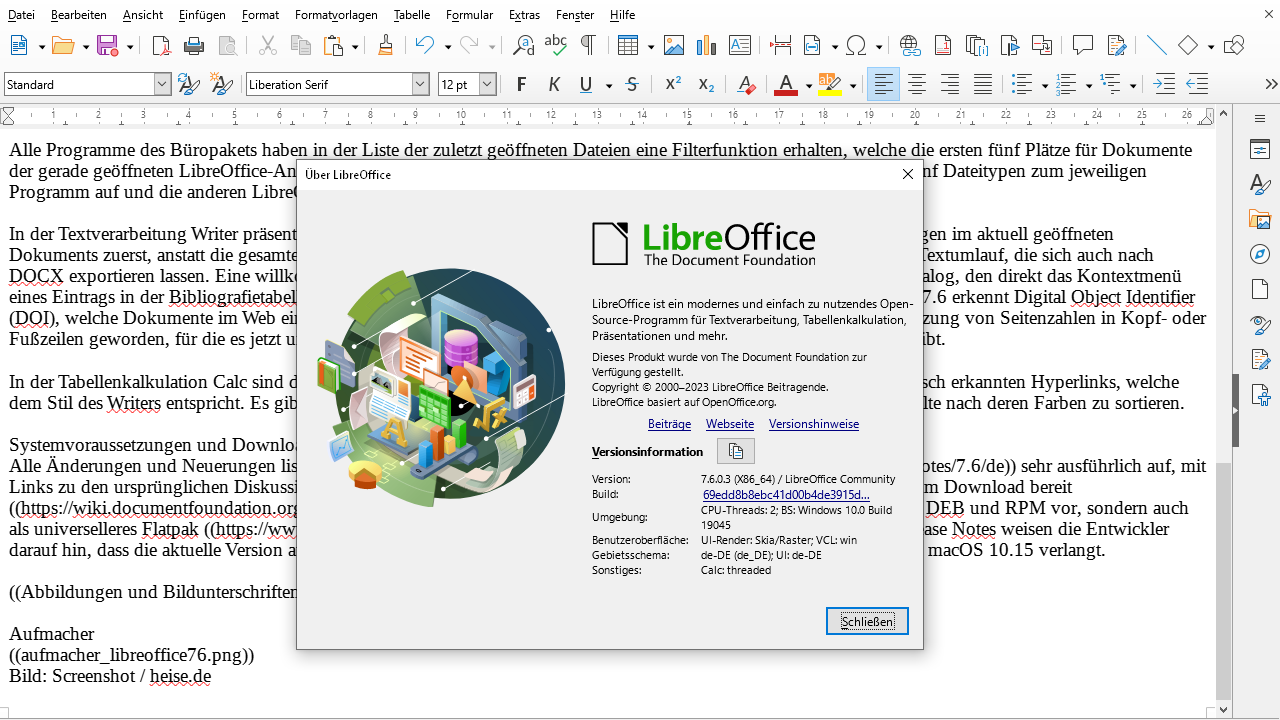Open the sidebar Gallery deck
This screenshot has height=720, width=1280.
click(x=1260, y=220)
